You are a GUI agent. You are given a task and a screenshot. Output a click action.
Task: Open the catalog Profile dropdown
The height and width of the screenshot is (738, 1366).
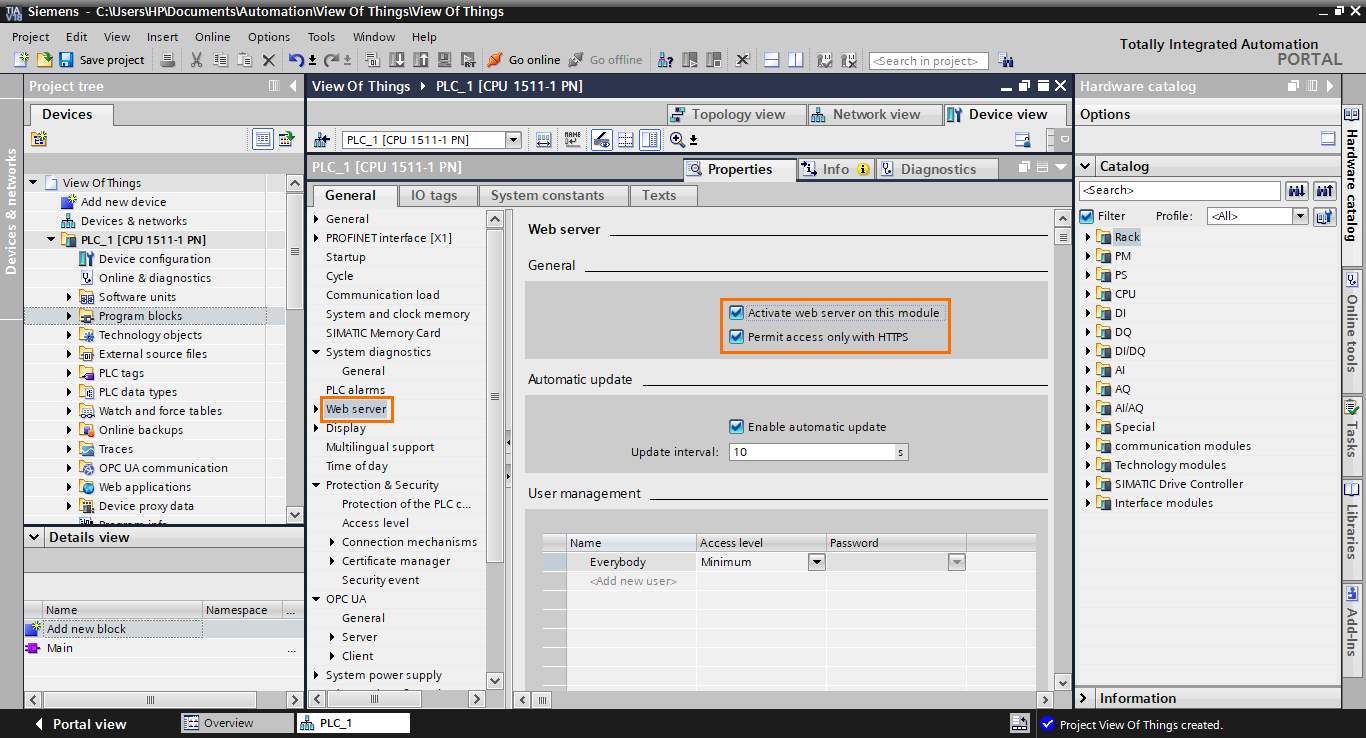click(x=1300, y=216)
